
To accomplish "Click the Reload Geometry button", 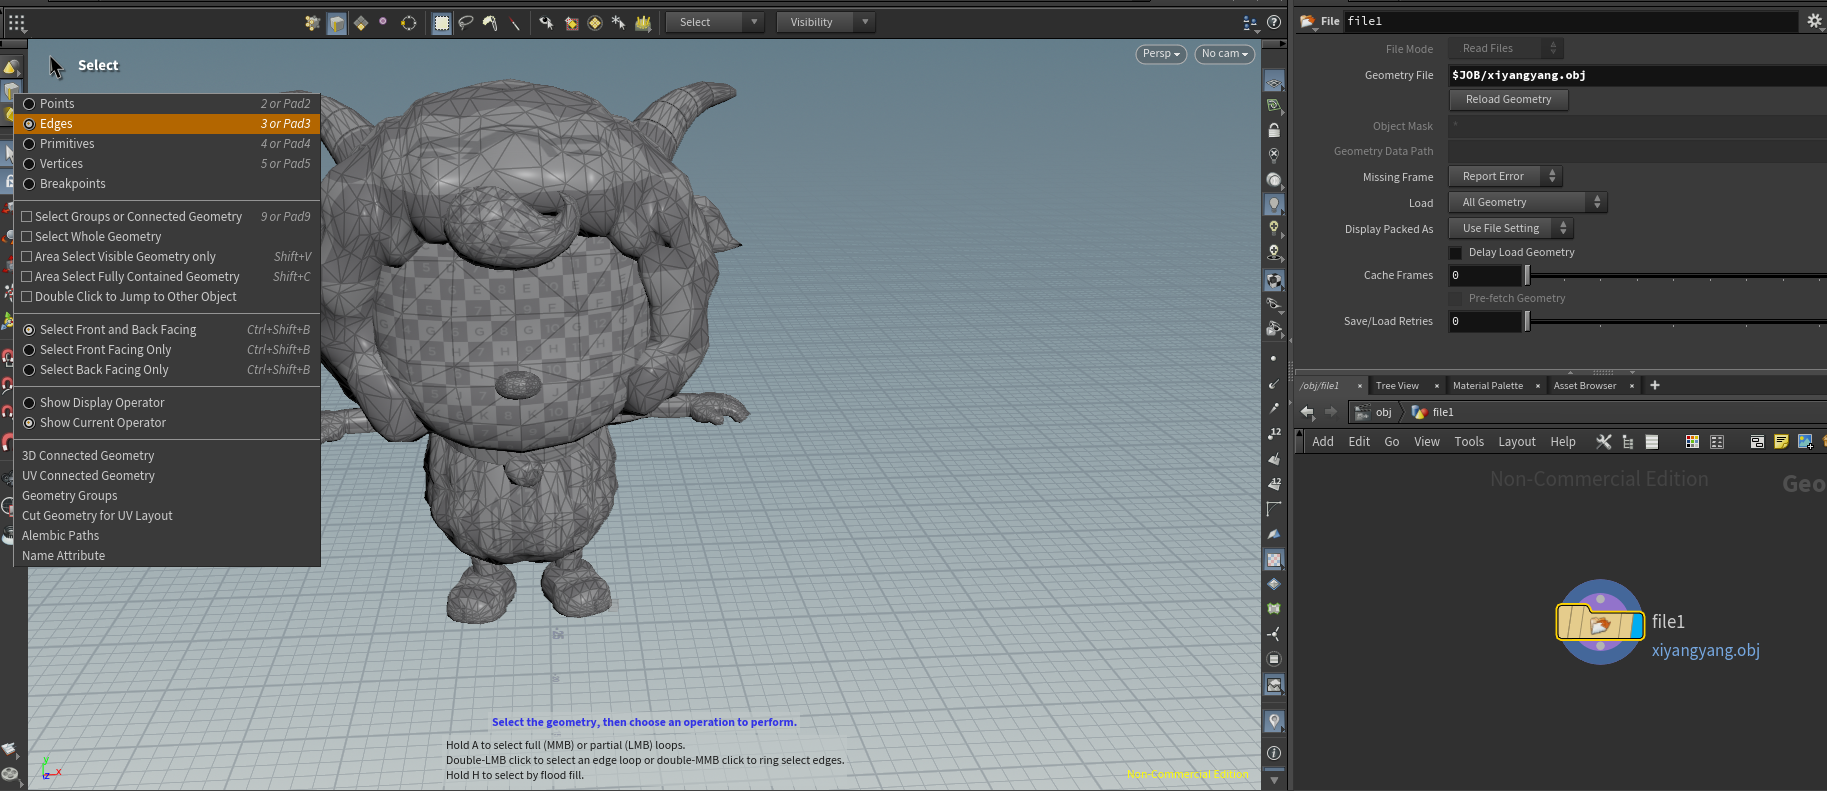I will [1508, 100].
